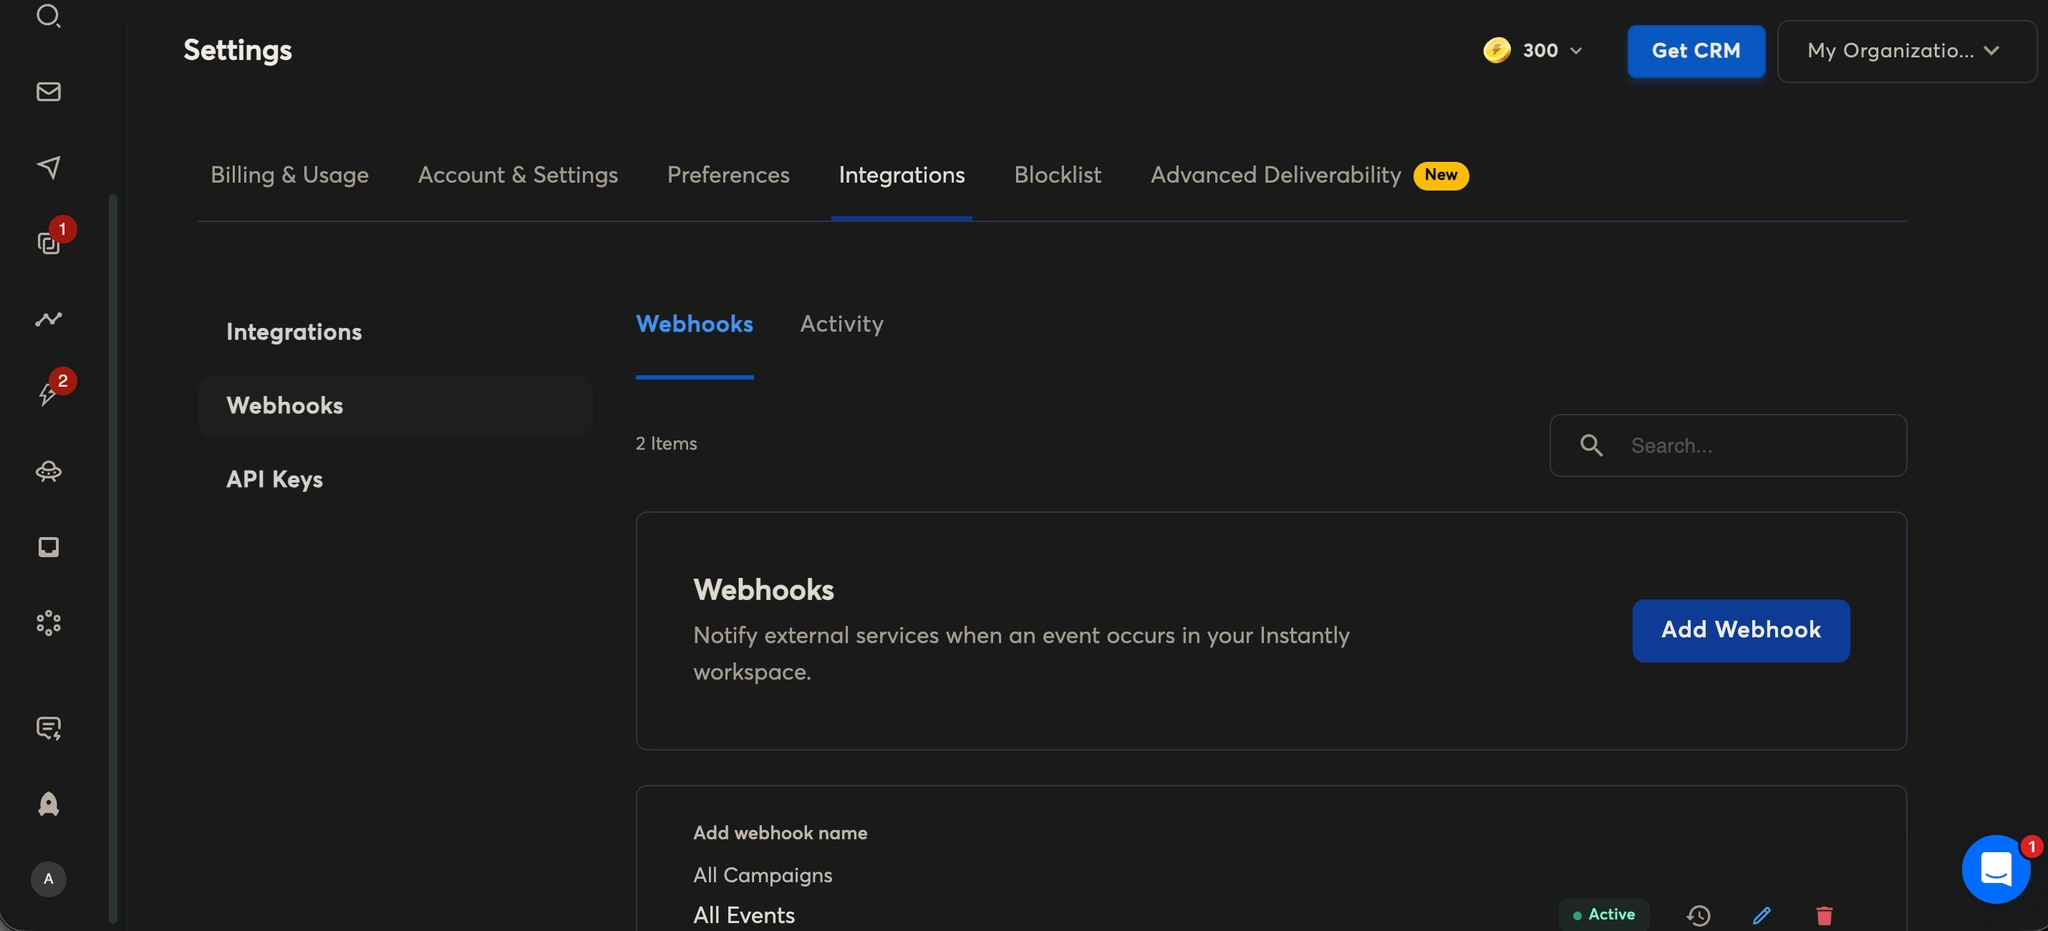Viewport: 2048px width, 931px height.
Task: Open the chat support bubble
Action: [x=1995, y=869]
